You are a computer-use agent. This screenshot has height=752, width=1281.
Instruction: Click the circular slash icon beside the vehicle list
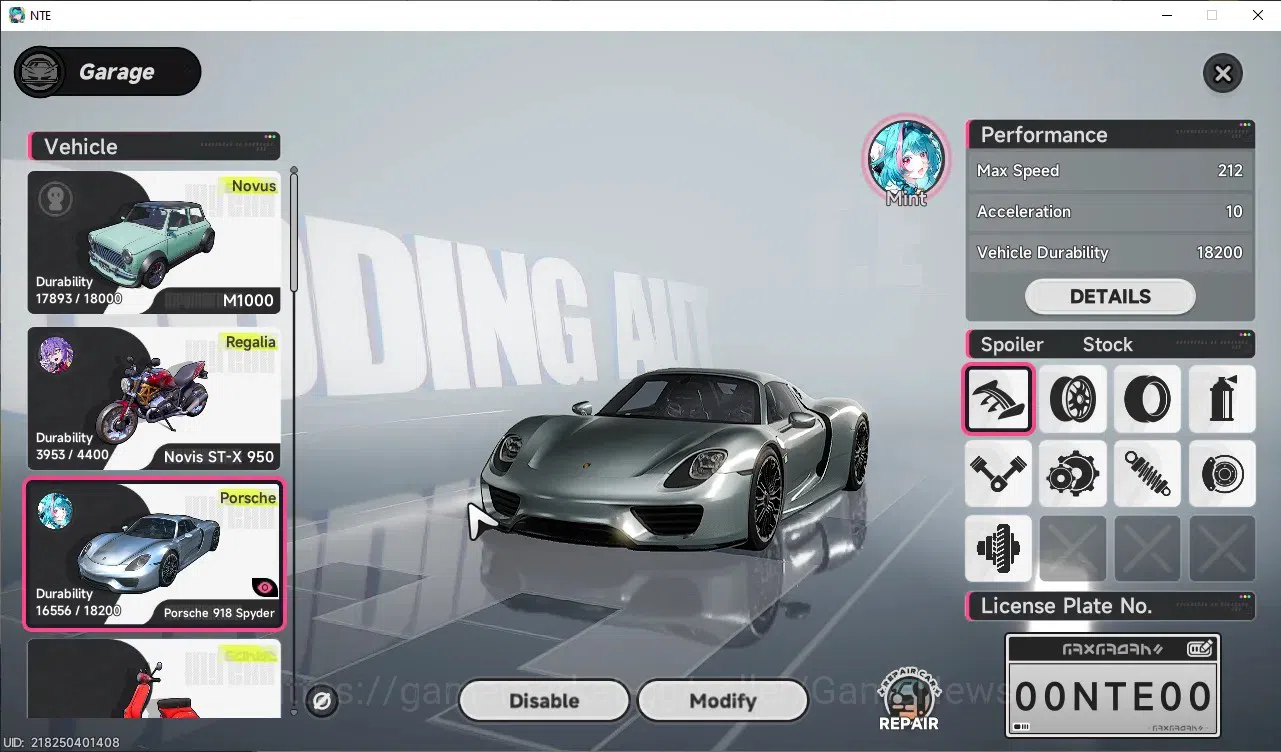pyautogui.click(x=322, y=701)
